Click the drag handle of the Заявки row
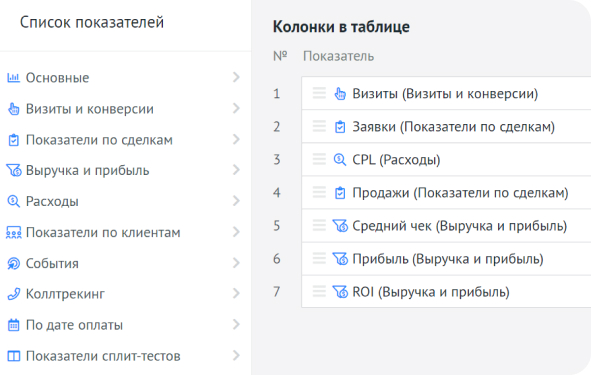The width and height of the screenshot is (591, 375). 319,126
